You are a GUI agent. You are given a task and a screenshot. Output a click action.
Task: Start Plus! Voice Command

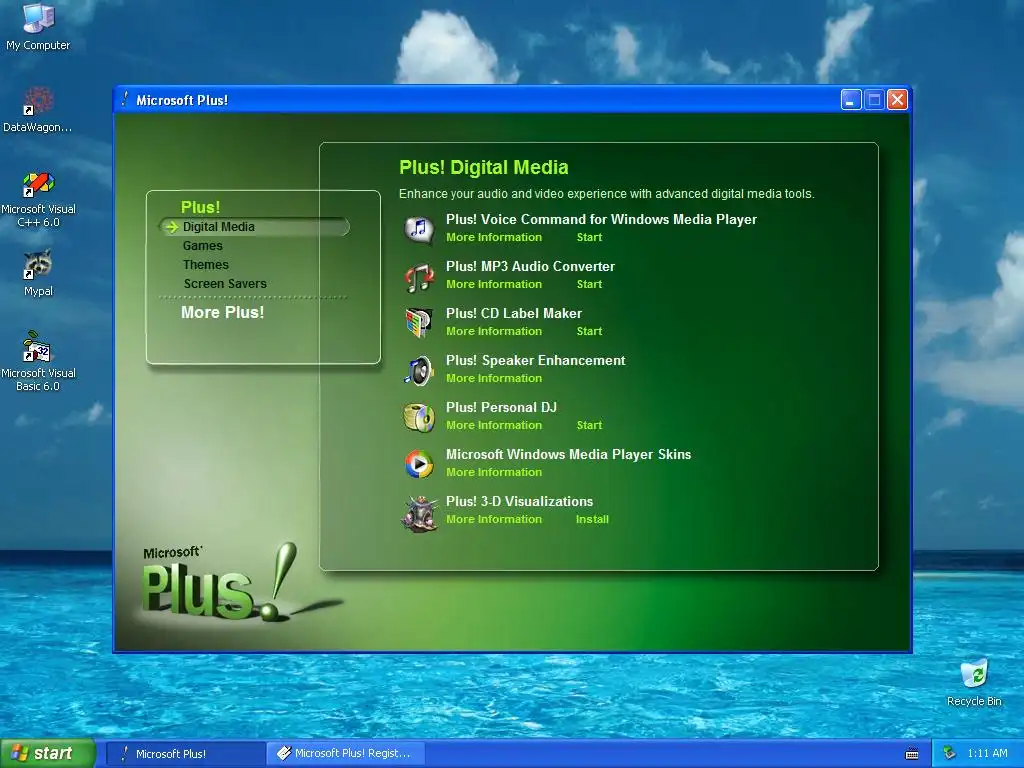tap(589, 237)
